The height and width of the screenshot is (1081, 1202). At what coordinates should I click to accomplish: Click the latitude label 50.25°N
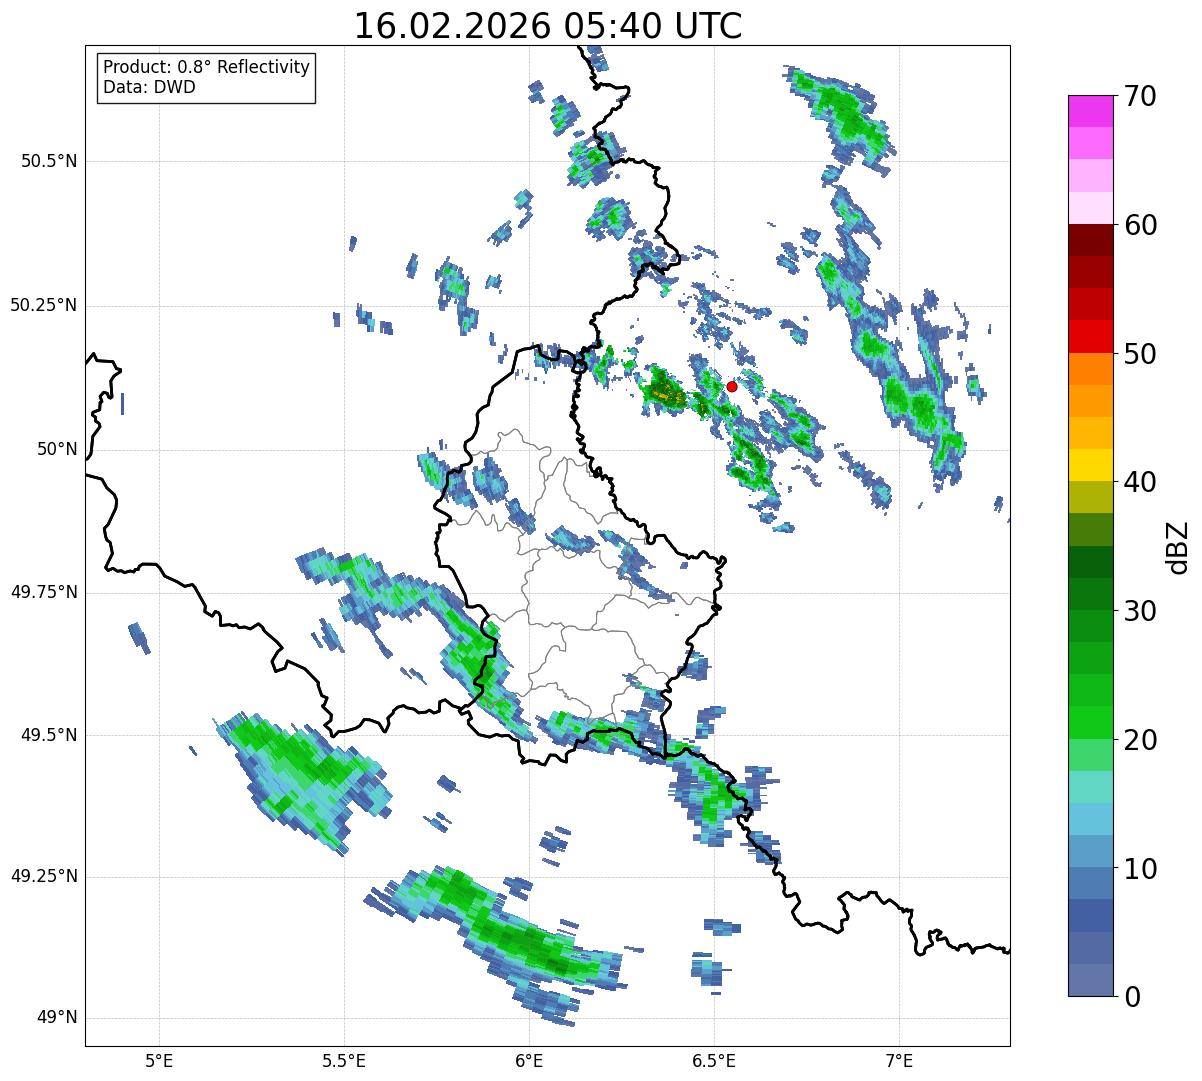click(43, 305)
